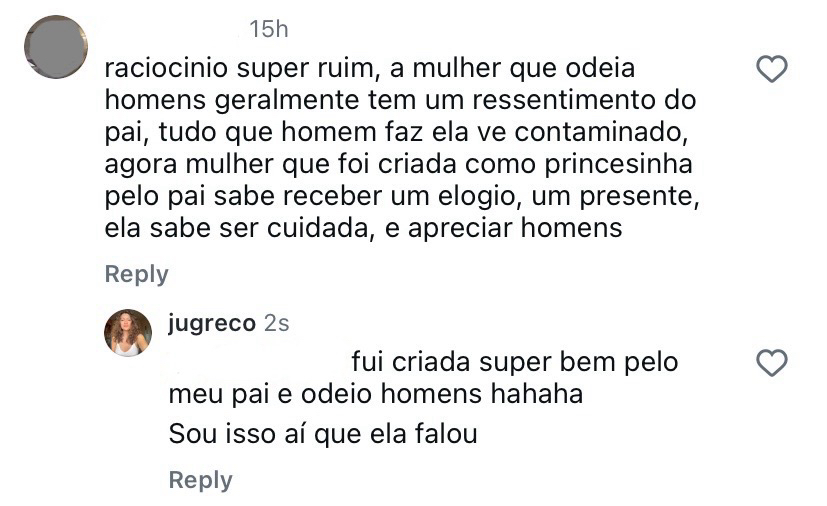Click the 15h timestamp
827x506 pixels.
(268, 30)
